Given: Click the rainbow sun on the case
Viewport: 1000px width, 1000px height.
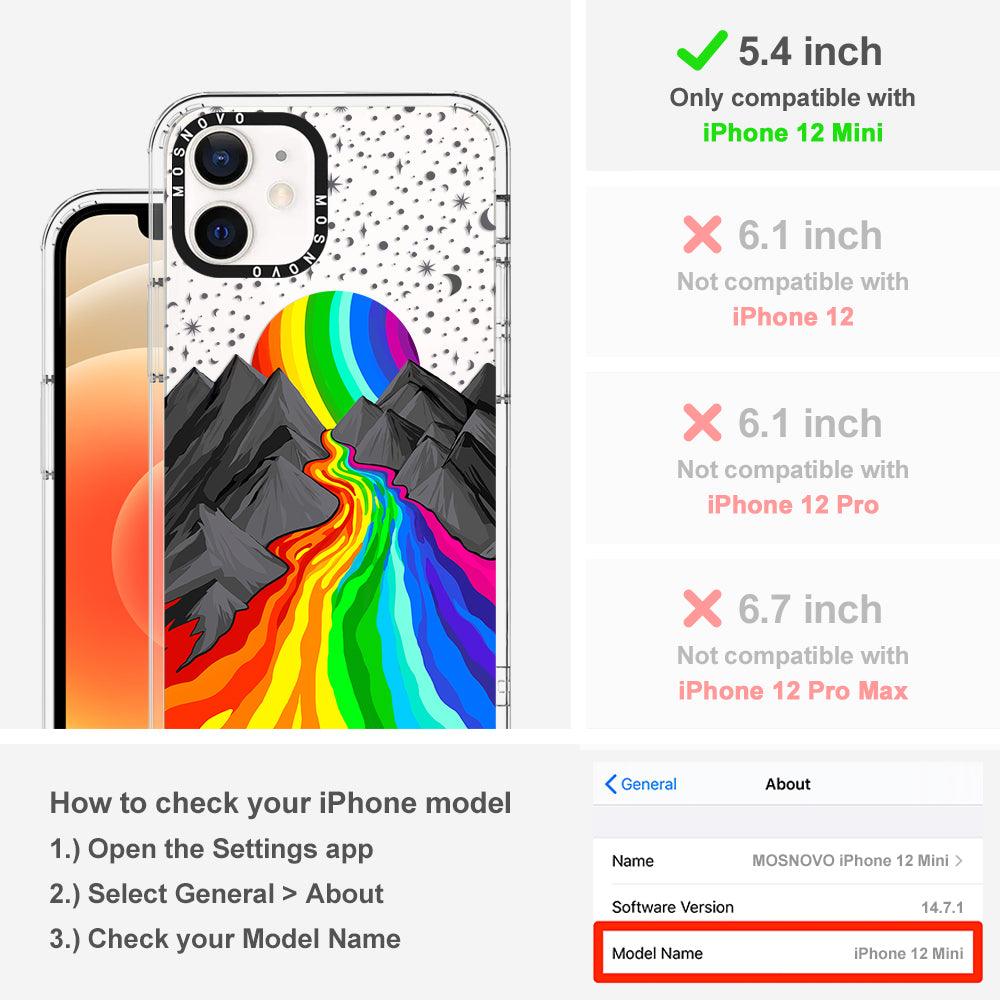Looking at the screenshot, I should [x=335, y=344].
